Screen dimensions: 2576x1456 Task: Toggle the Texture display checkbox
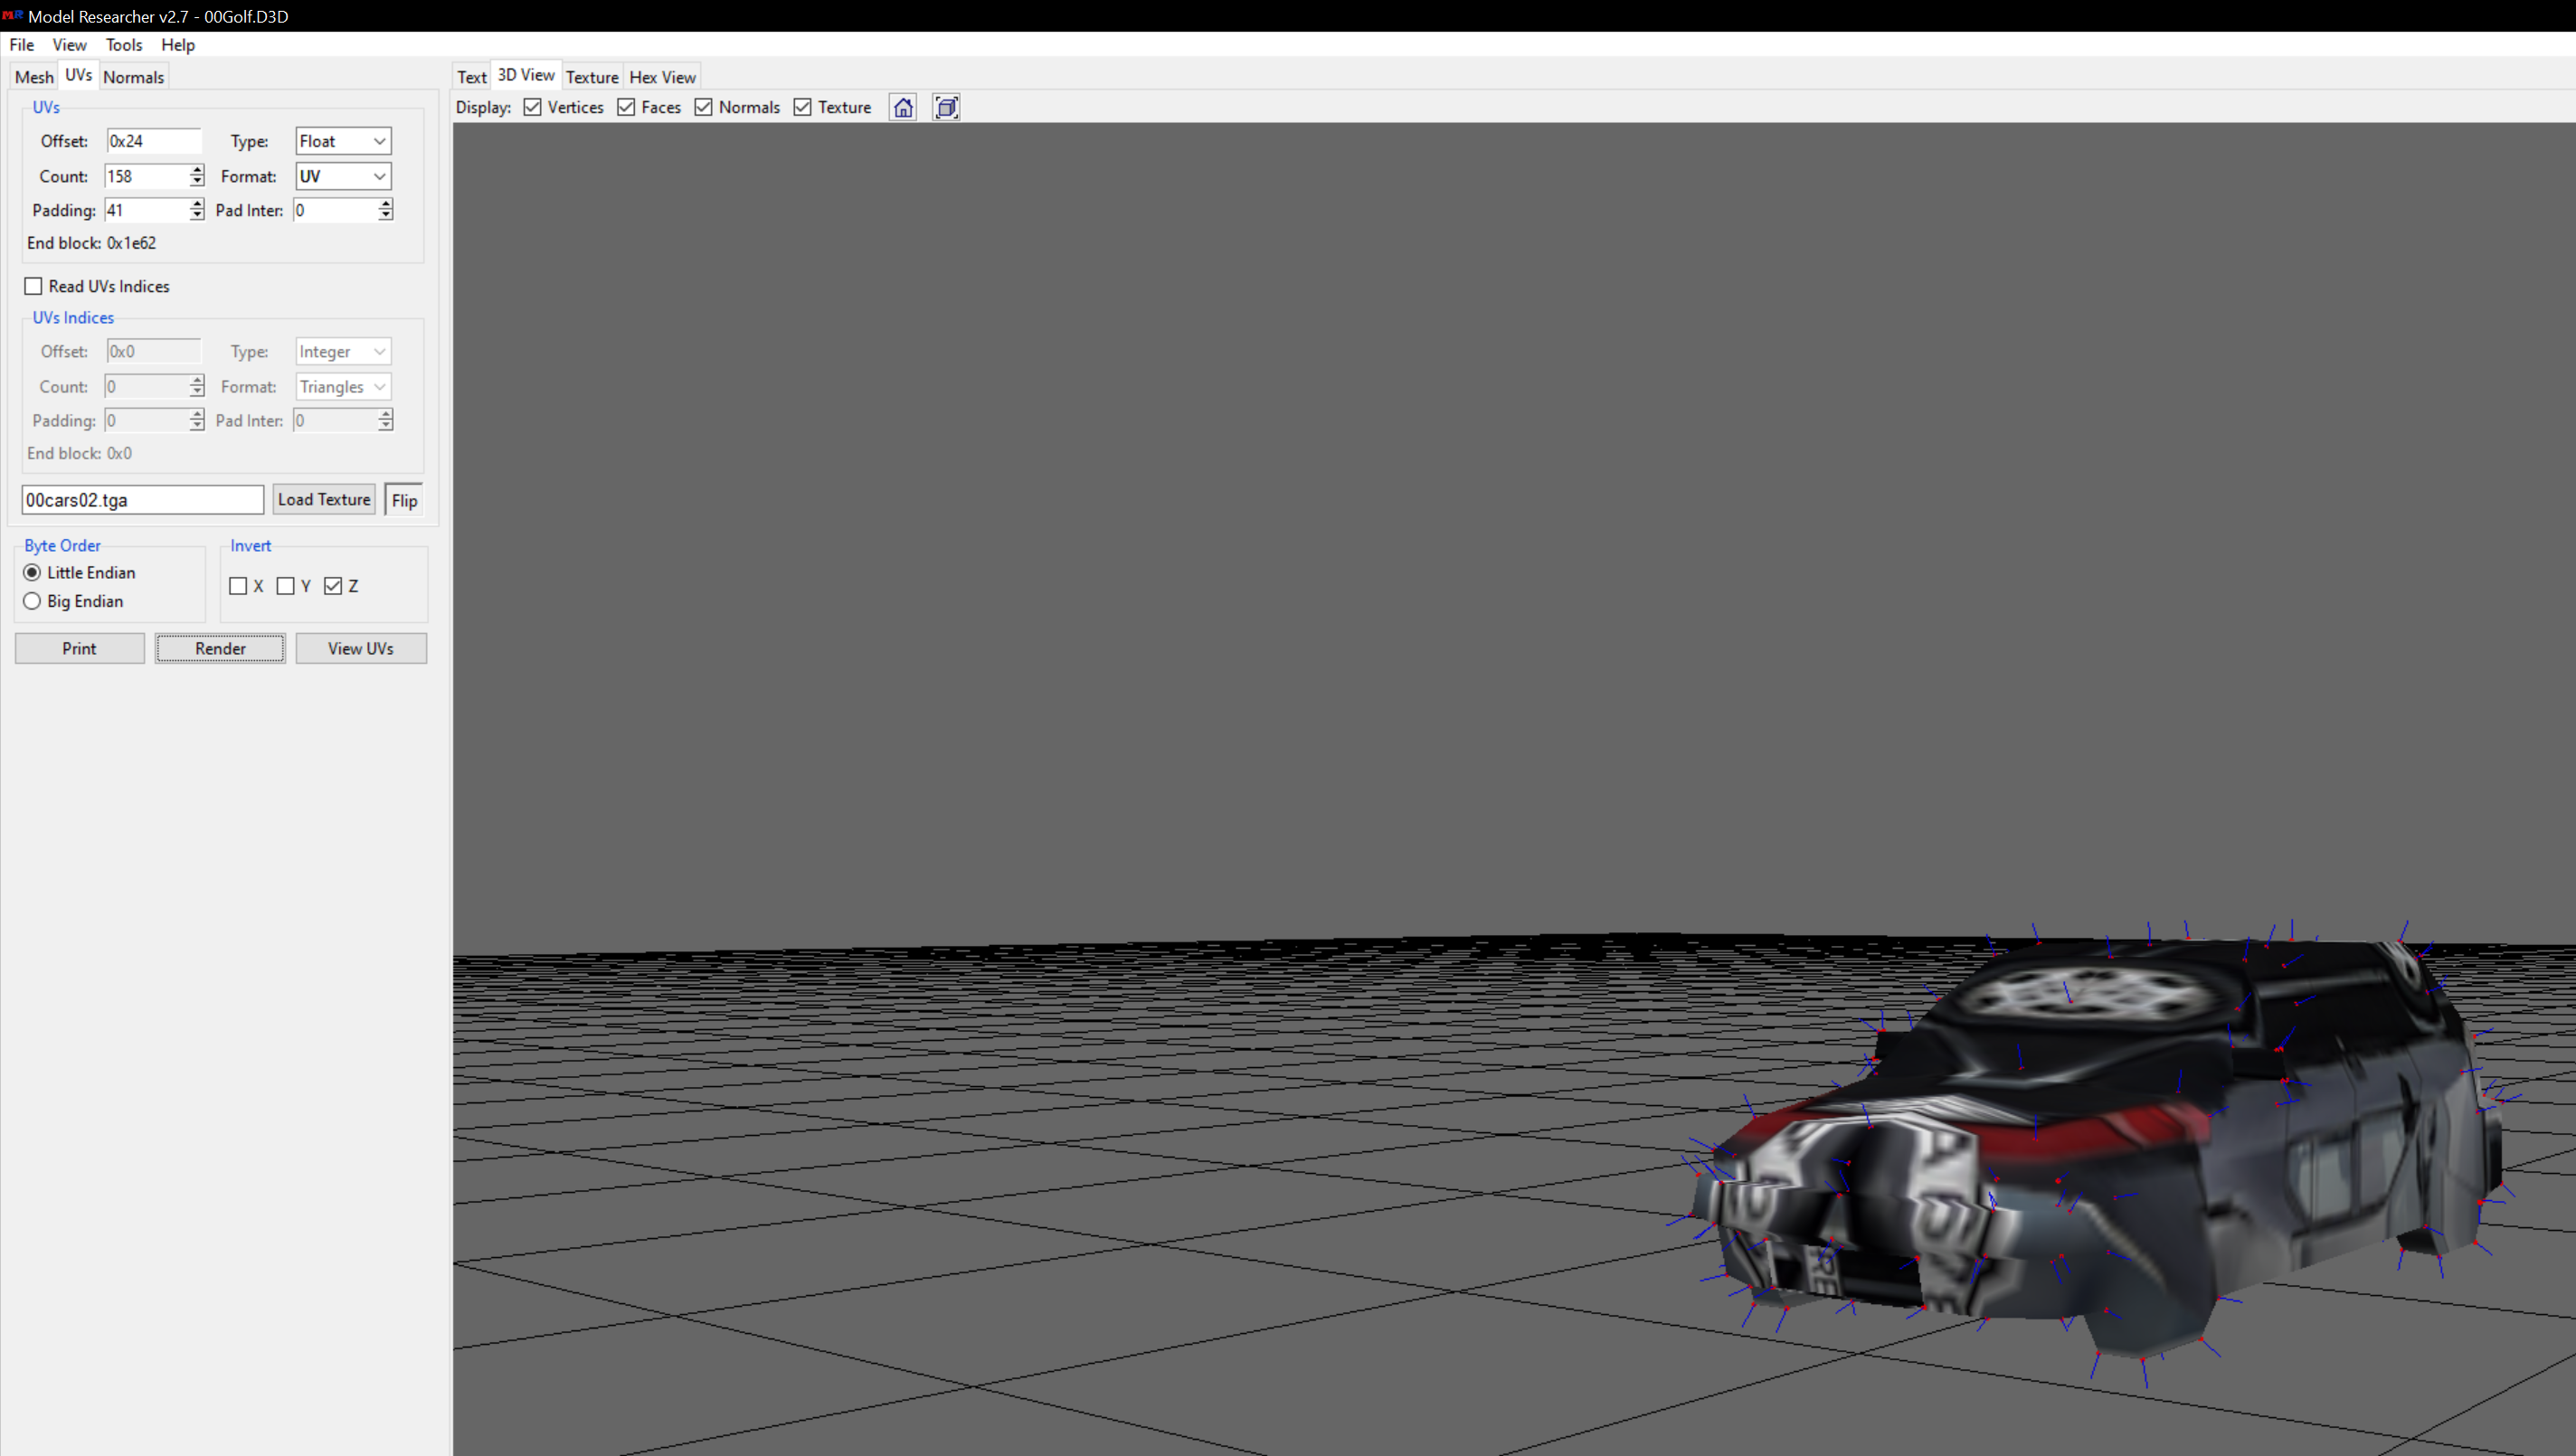(803, 107)
